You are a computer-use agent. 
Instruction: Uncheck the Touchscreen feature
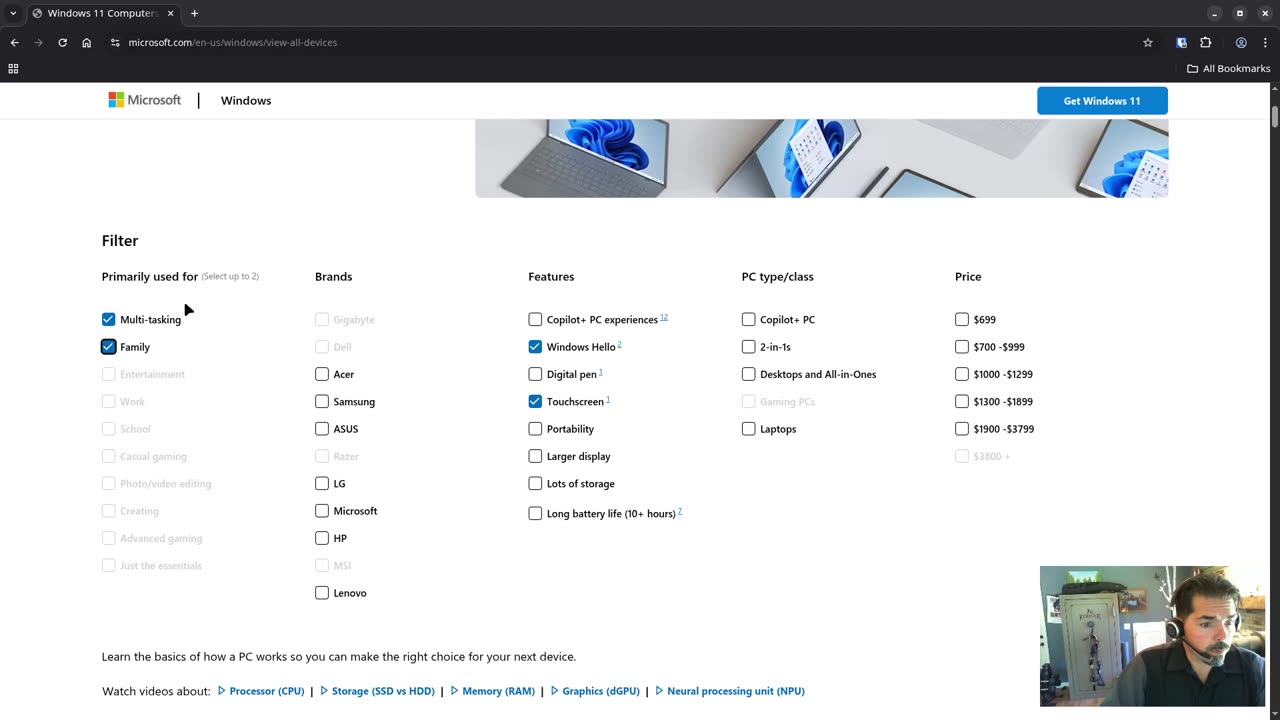pos(535,401)
